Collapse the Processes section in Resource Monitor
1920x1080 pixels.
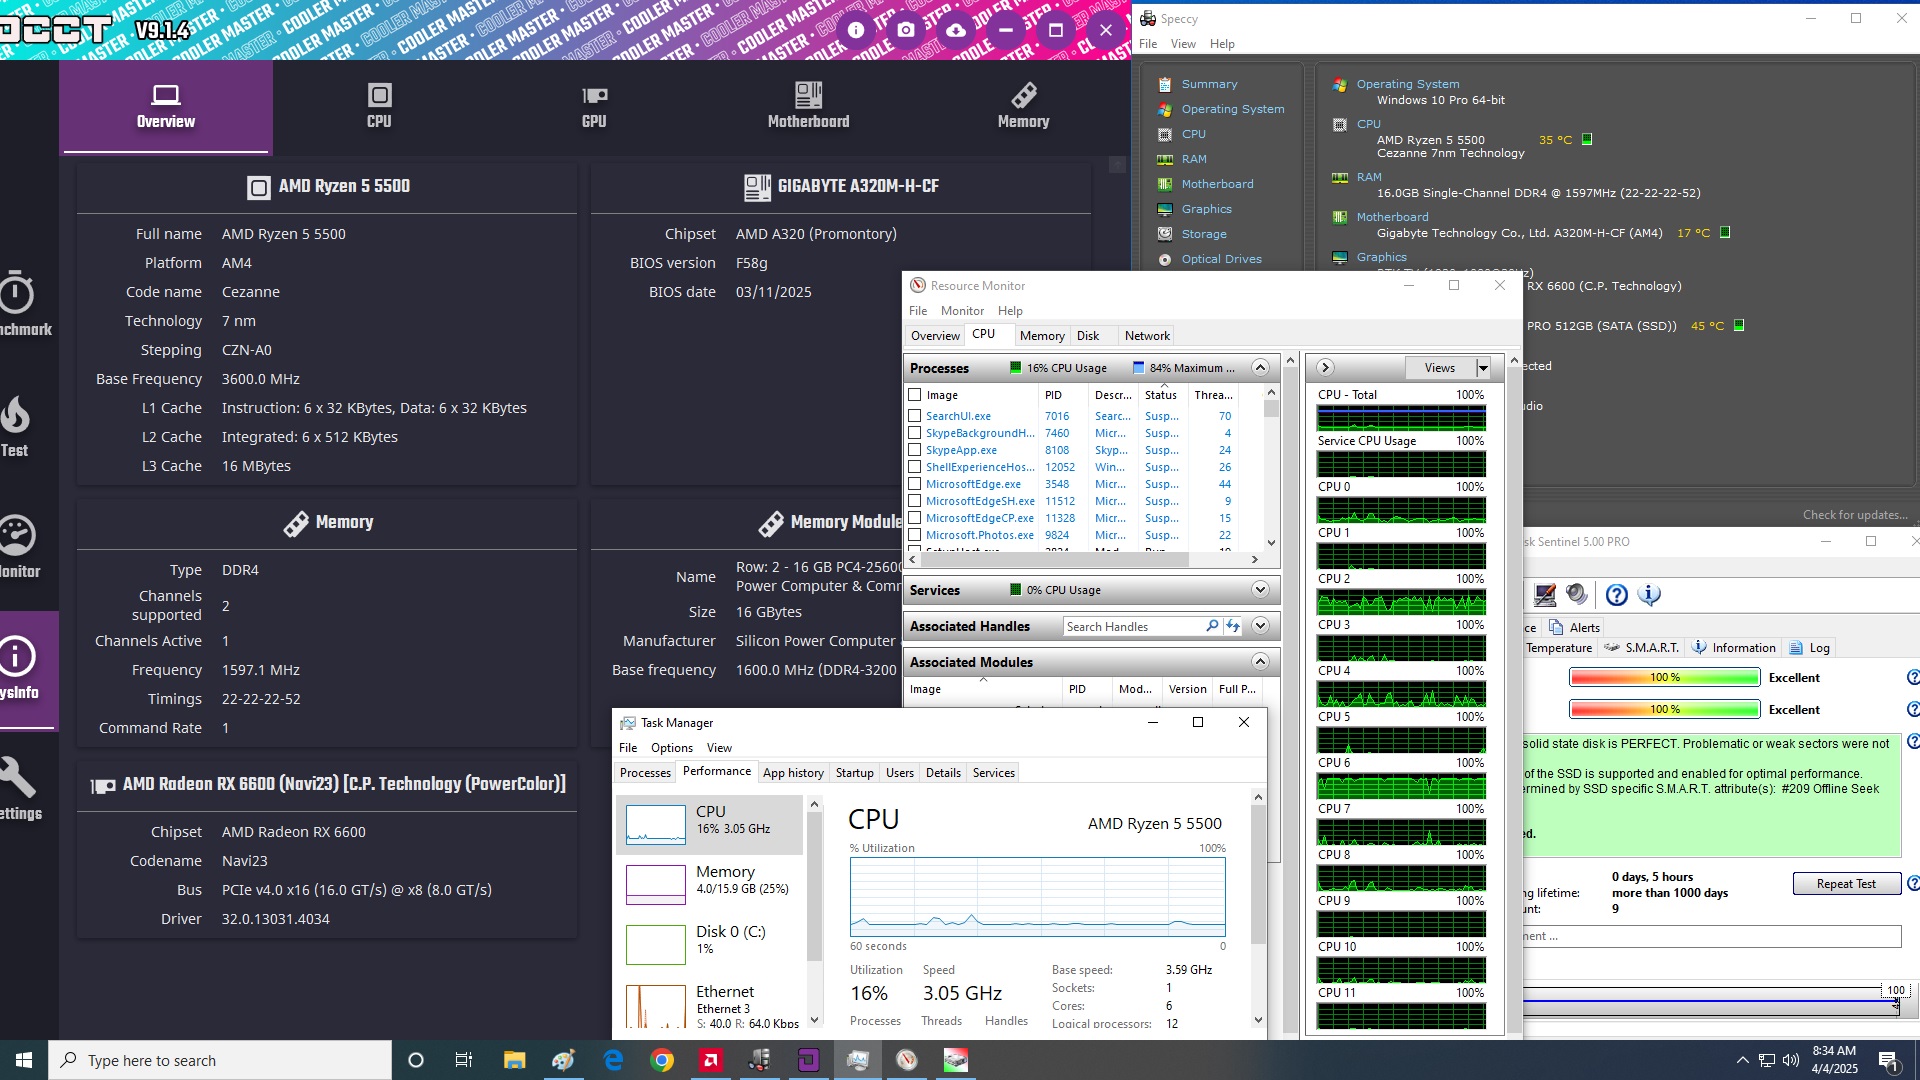coord(1260,367)
